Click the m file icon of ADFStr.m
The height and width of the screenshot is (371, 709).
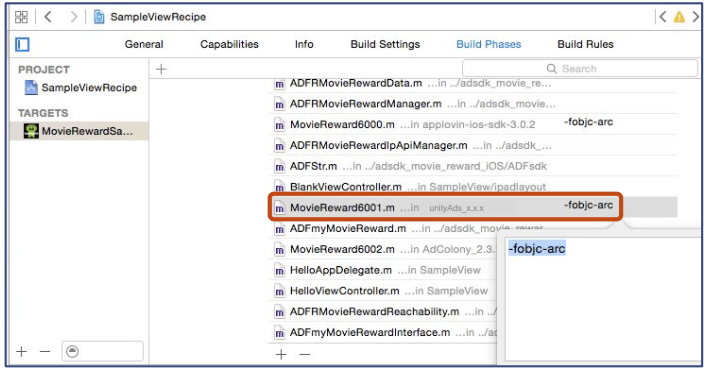280,166
